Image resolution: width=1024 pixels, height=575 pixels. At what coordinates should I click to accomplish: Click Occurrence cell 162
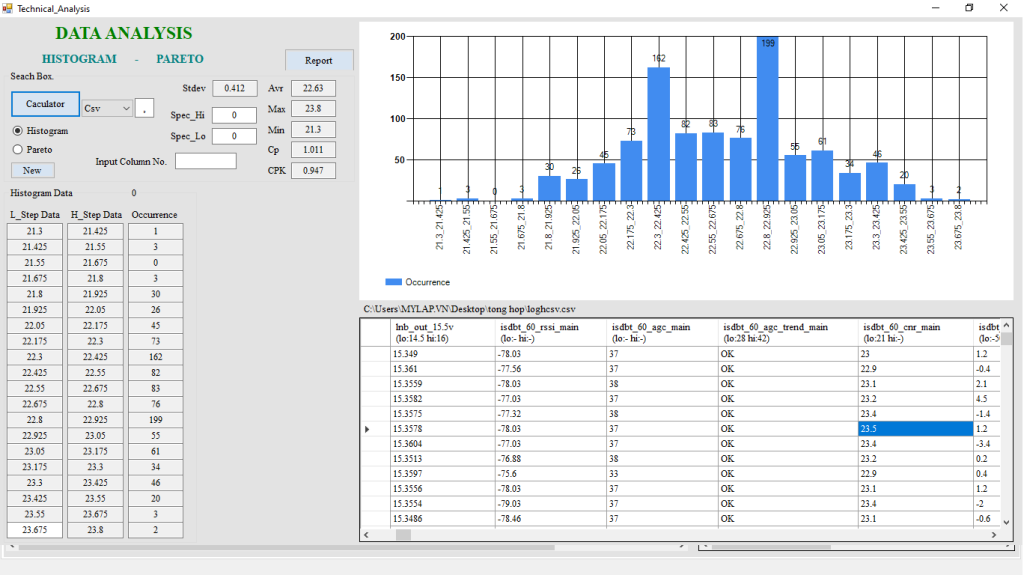pos(155,357)
